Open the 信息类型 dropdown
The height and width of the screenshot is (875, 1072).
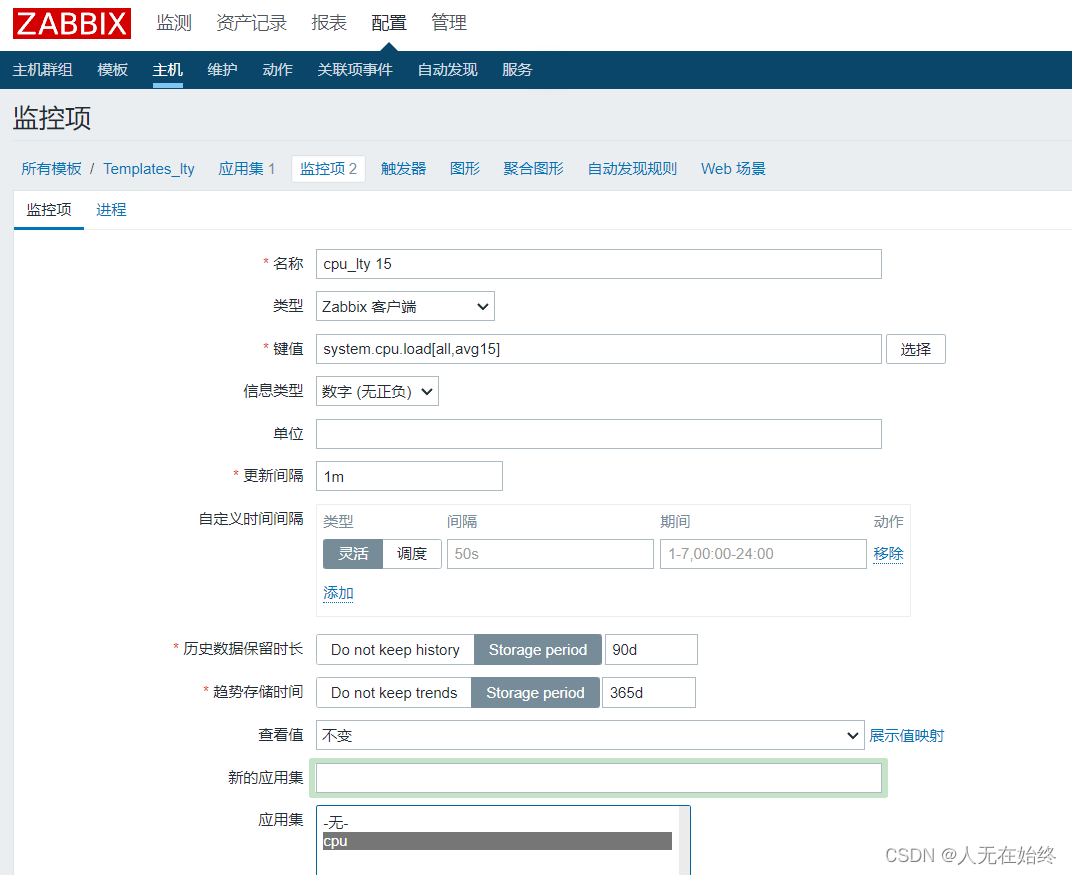coord(377,392)
